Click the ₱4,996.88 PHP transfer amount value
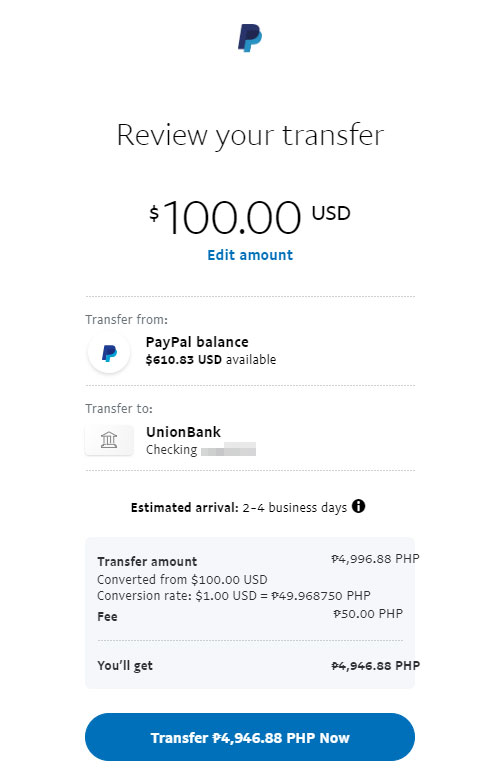 pyautogui.click(x=376, y=559)
